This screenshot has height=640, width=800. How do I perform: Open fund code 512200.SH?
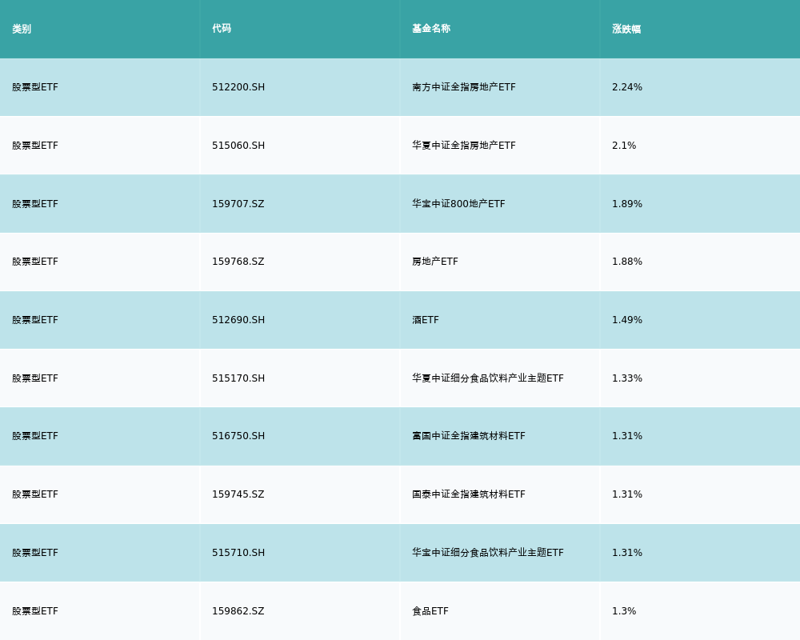[x=238, y=87]
